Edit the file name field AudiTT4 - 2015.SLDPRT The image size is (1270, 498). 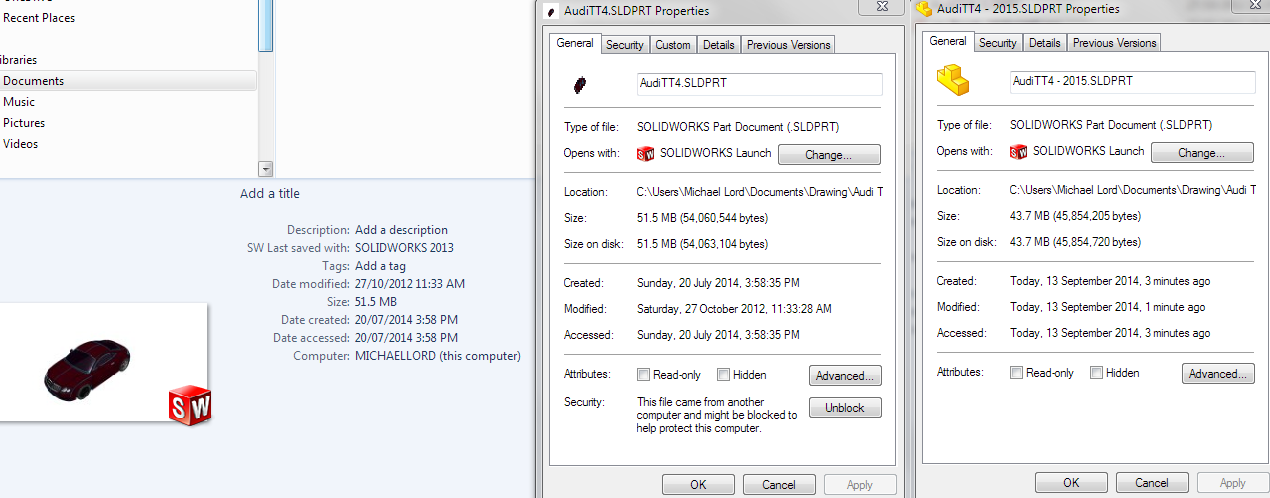pyautogui.click(x=1132, y=82)
